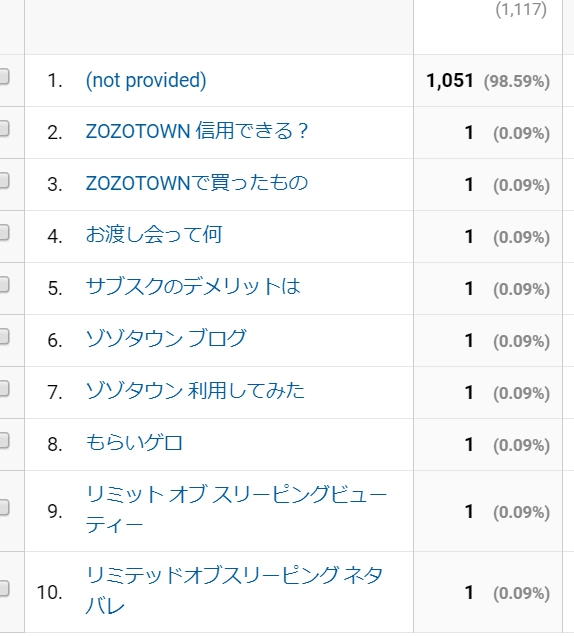Image resolution: width=574 pixels, height=636 pixels.
Task: Check the box for (not provided) row
Action: click(3, 77)
